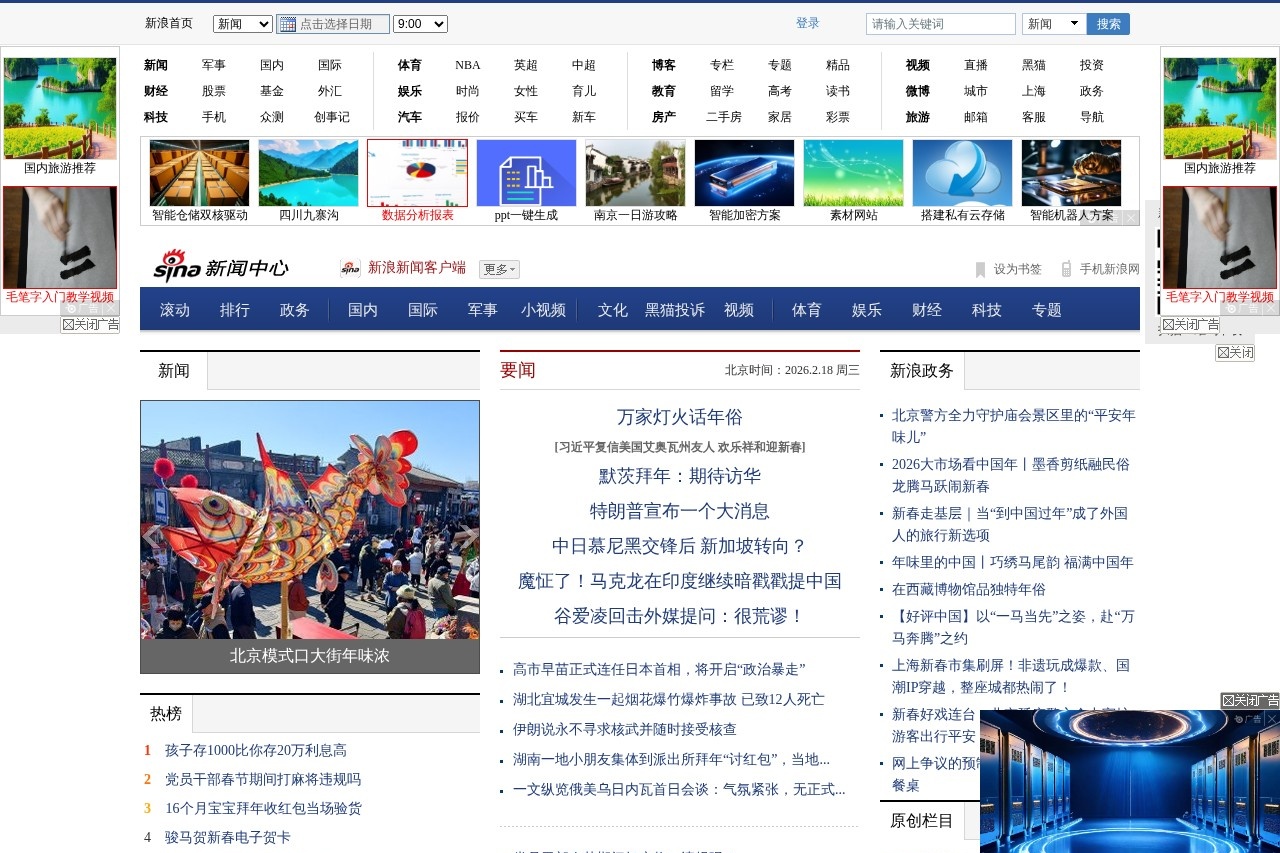Open 在西藏博物馆品独特年俗 article
1280x853 pixels.
point(969,589)
